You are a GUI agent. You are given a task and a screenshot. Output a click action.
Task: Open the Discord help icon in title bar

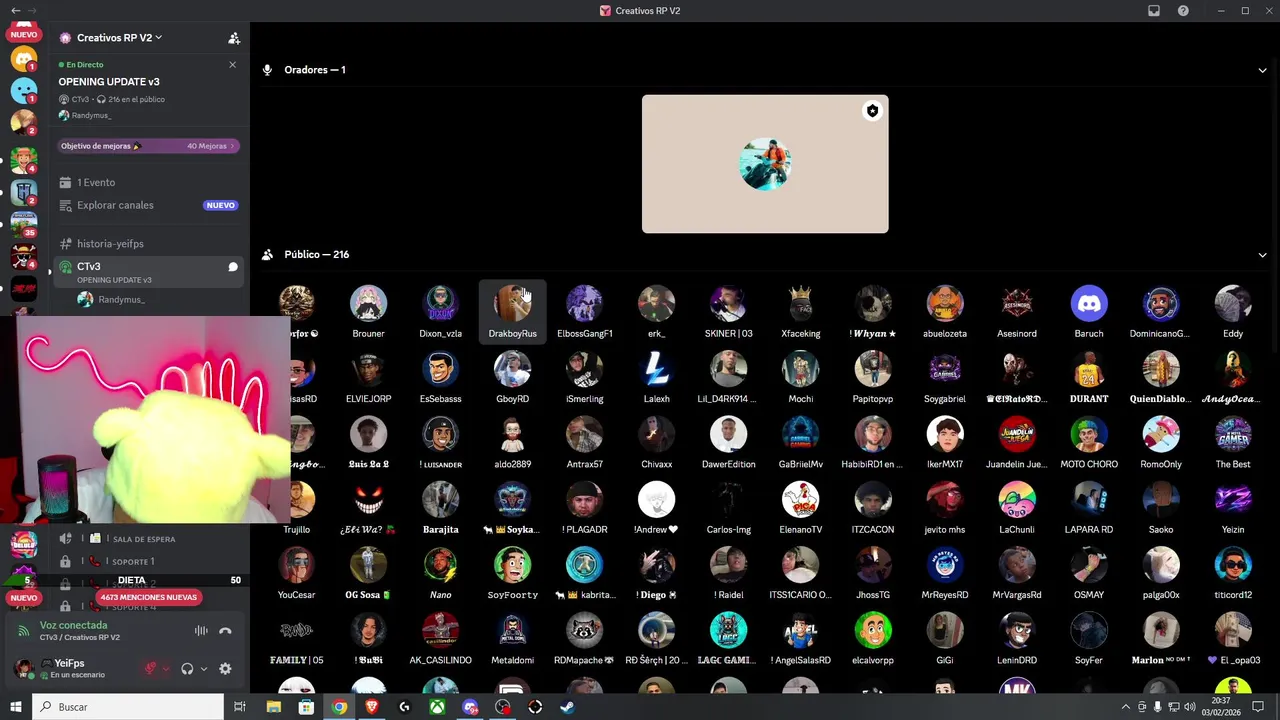pyautogui.click(x=1183, y=11)
